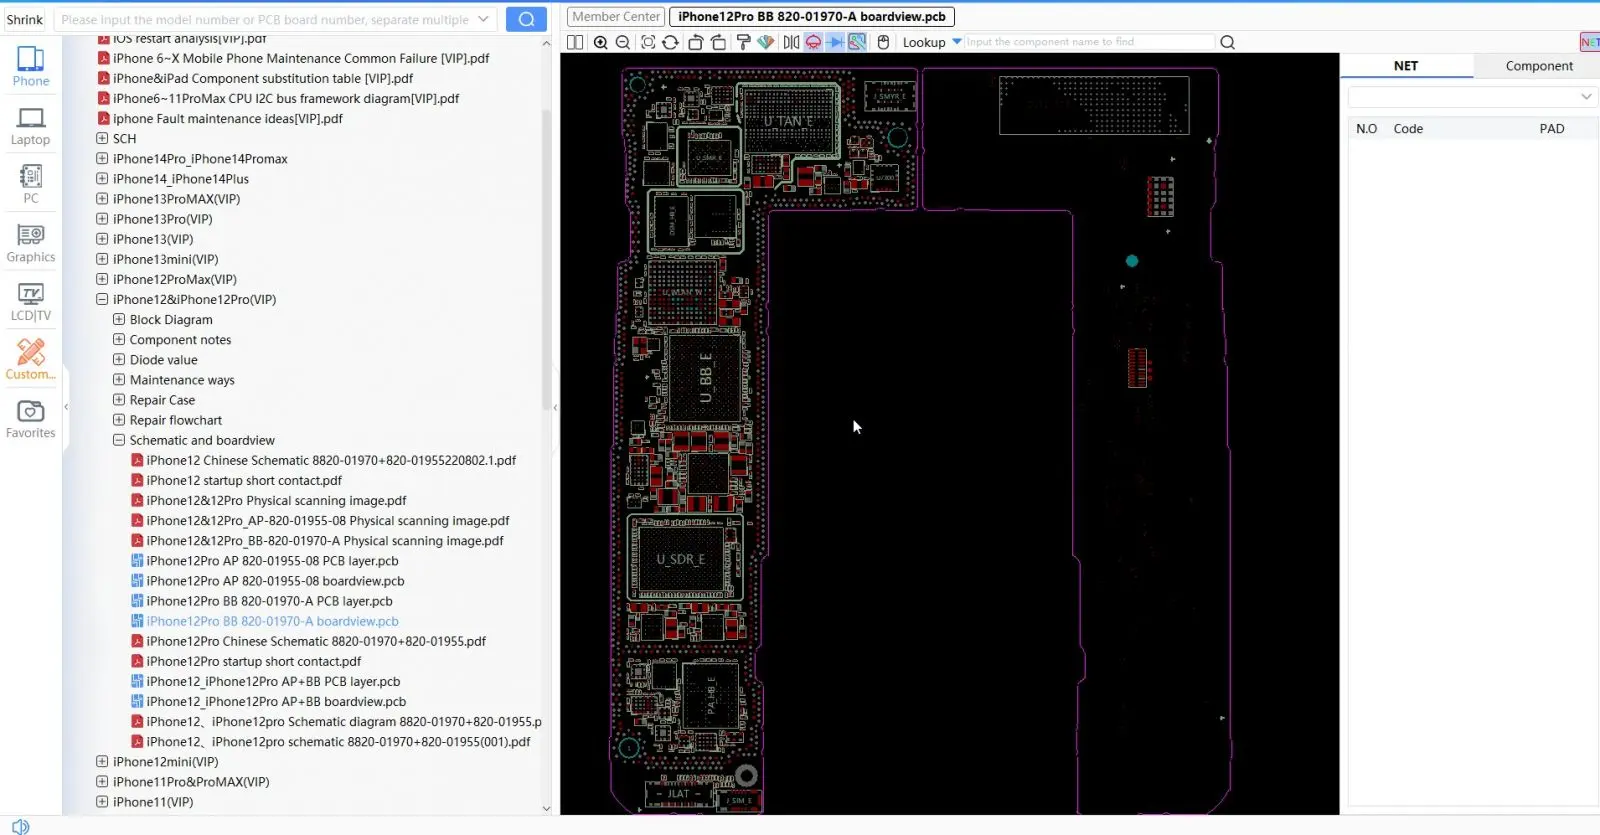Viewport: 1600px width, 835px height.
Task: Open iPhone12Pro startup short contact.pdf
Action: [x=254, y=661]
